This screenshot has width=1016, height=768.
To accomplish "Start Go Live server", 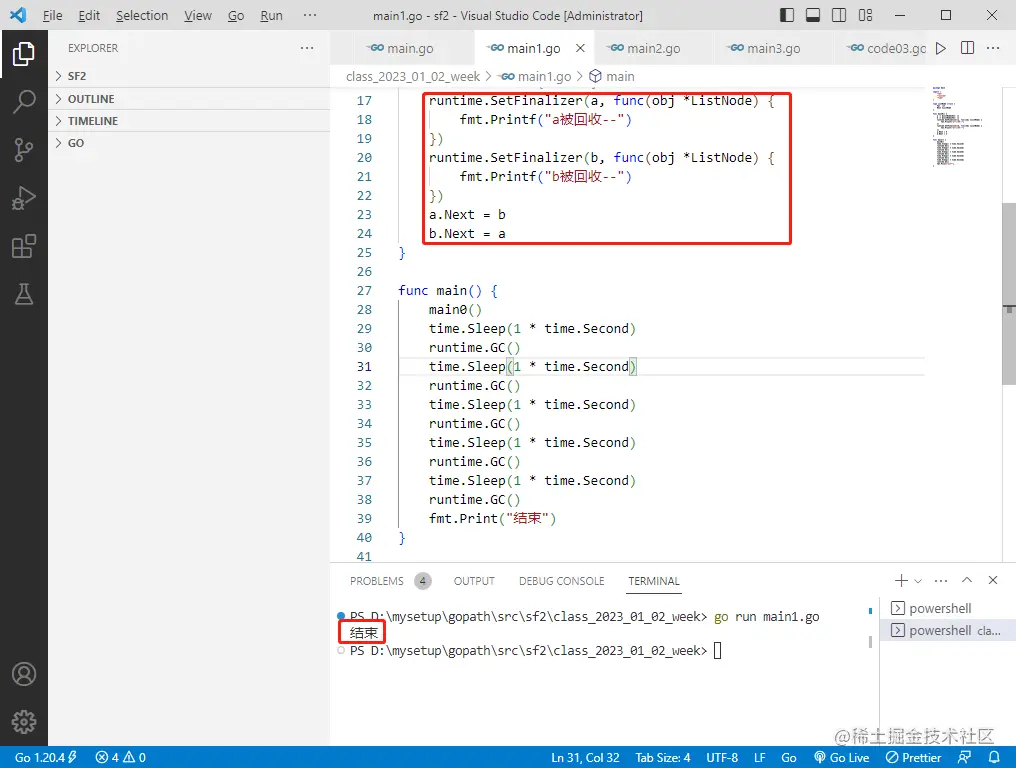I will pos(842,757).
